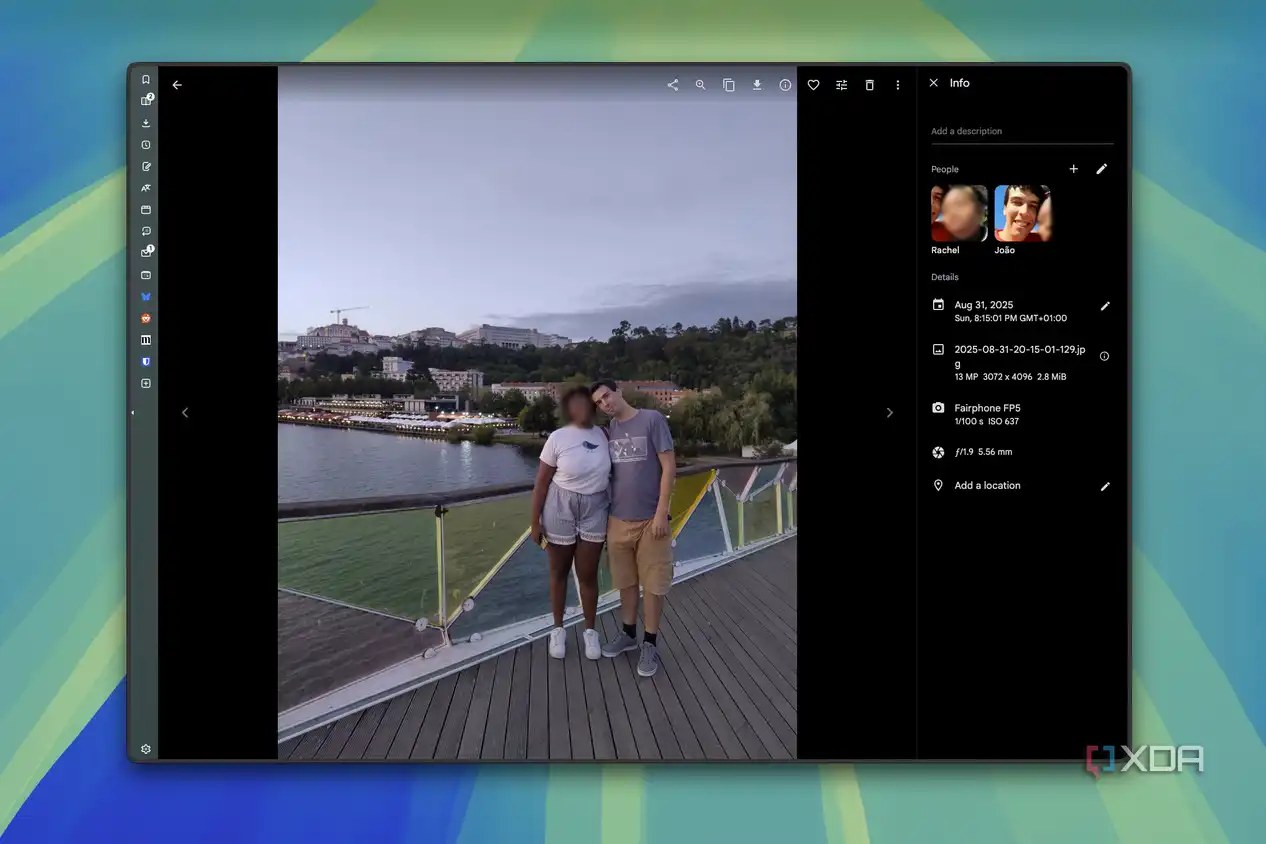
Task: Click the Aug 31, 2025 date text
Action: click(984, 305)
